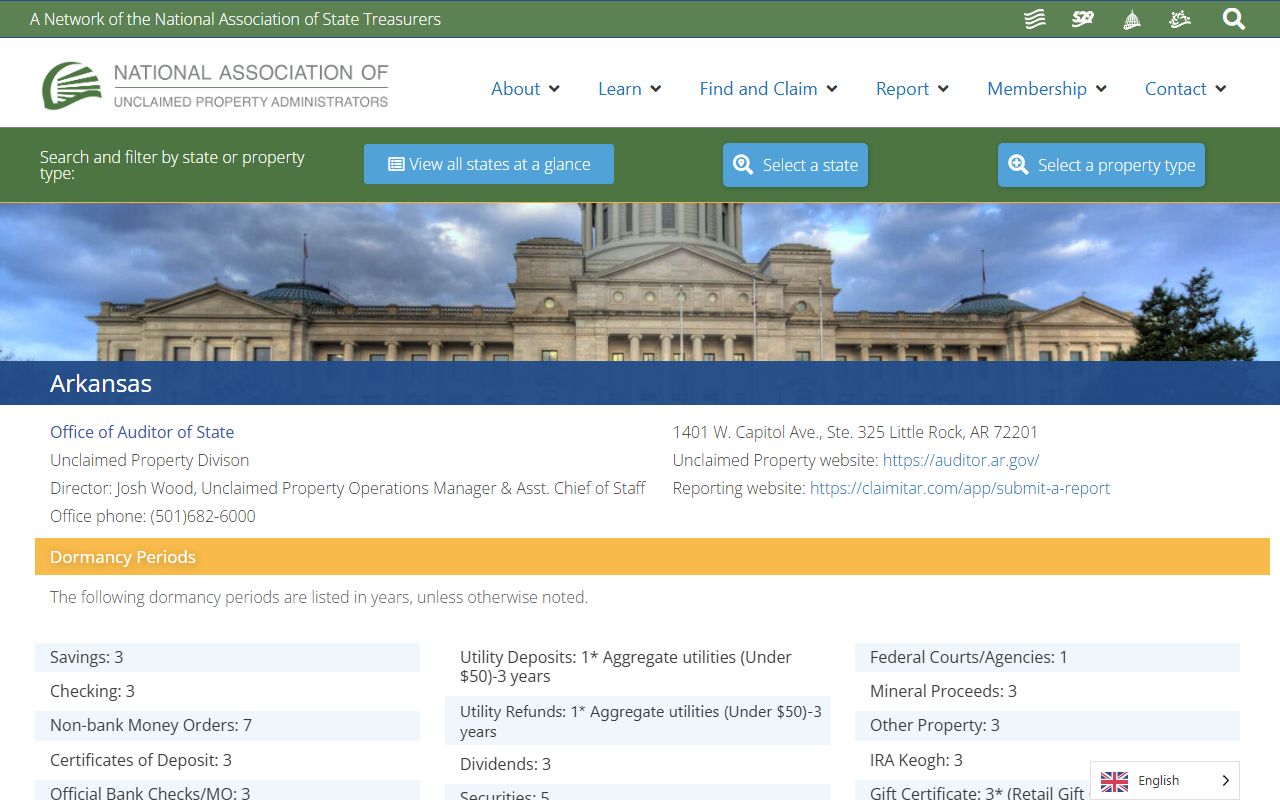The width and height of the screenshot is (1280, 800).
Task: Click the 'Checking: 3' entry
Action: tap(227, 691)
